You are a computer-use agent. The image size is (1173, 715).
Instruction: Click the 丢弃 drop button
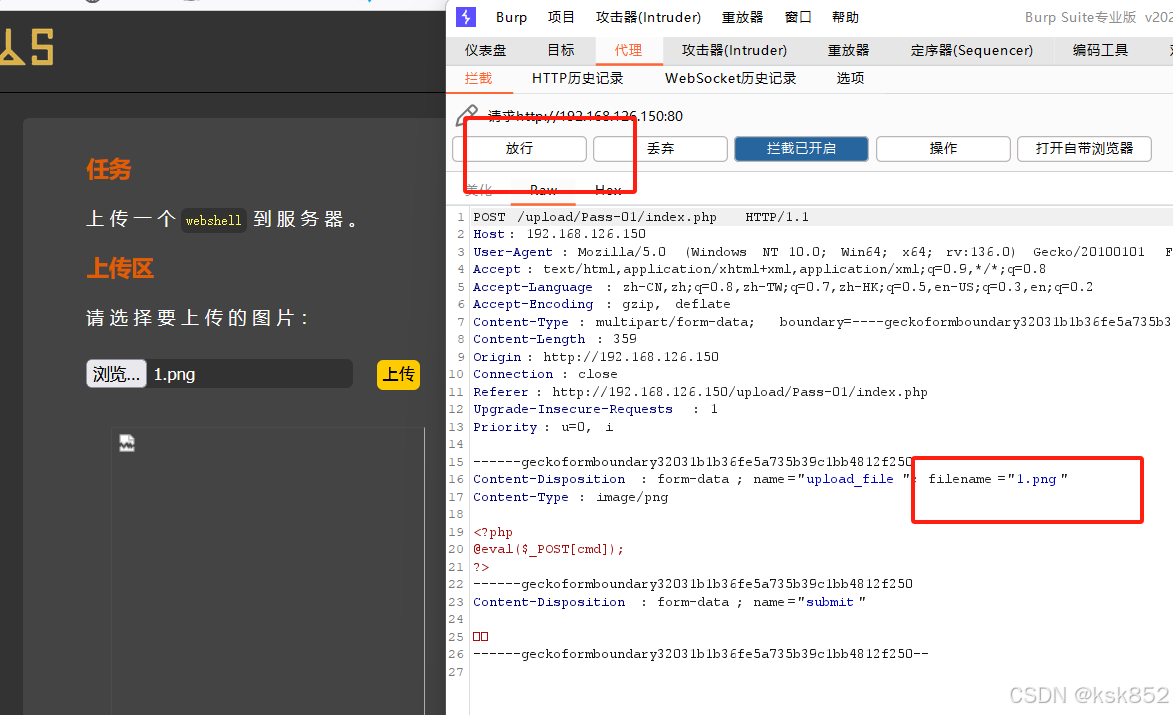(x=661, y=149)
